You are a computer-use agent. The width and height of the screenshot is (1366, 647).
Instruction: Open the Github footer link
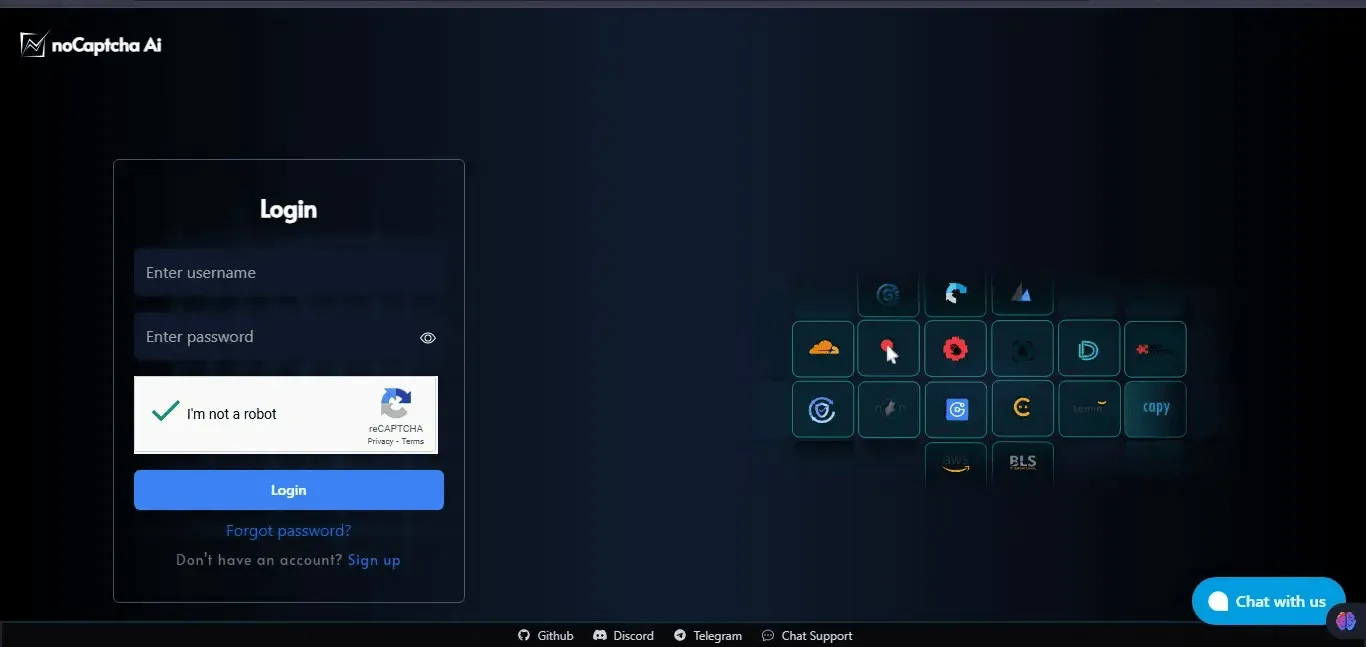546,636
